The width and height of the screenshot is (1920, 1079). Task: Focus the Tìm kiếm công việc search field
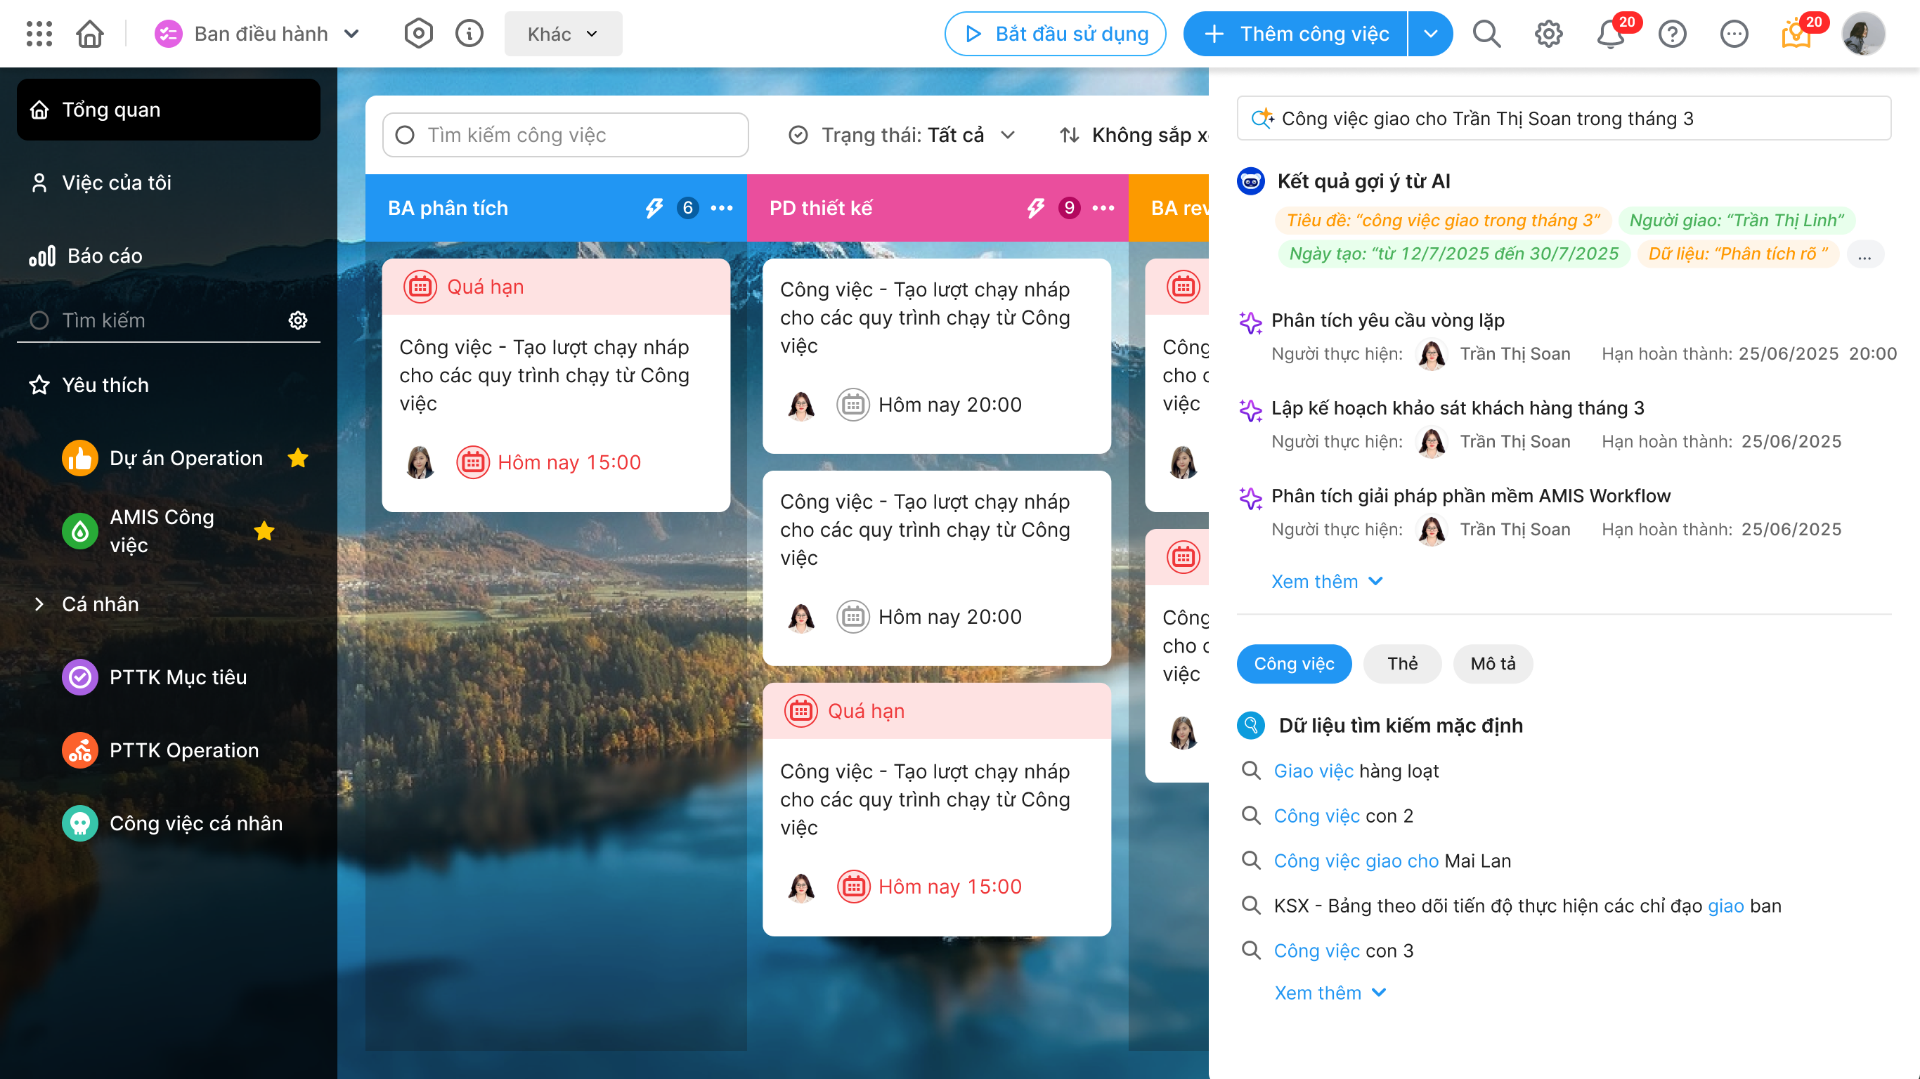[565, 135]
